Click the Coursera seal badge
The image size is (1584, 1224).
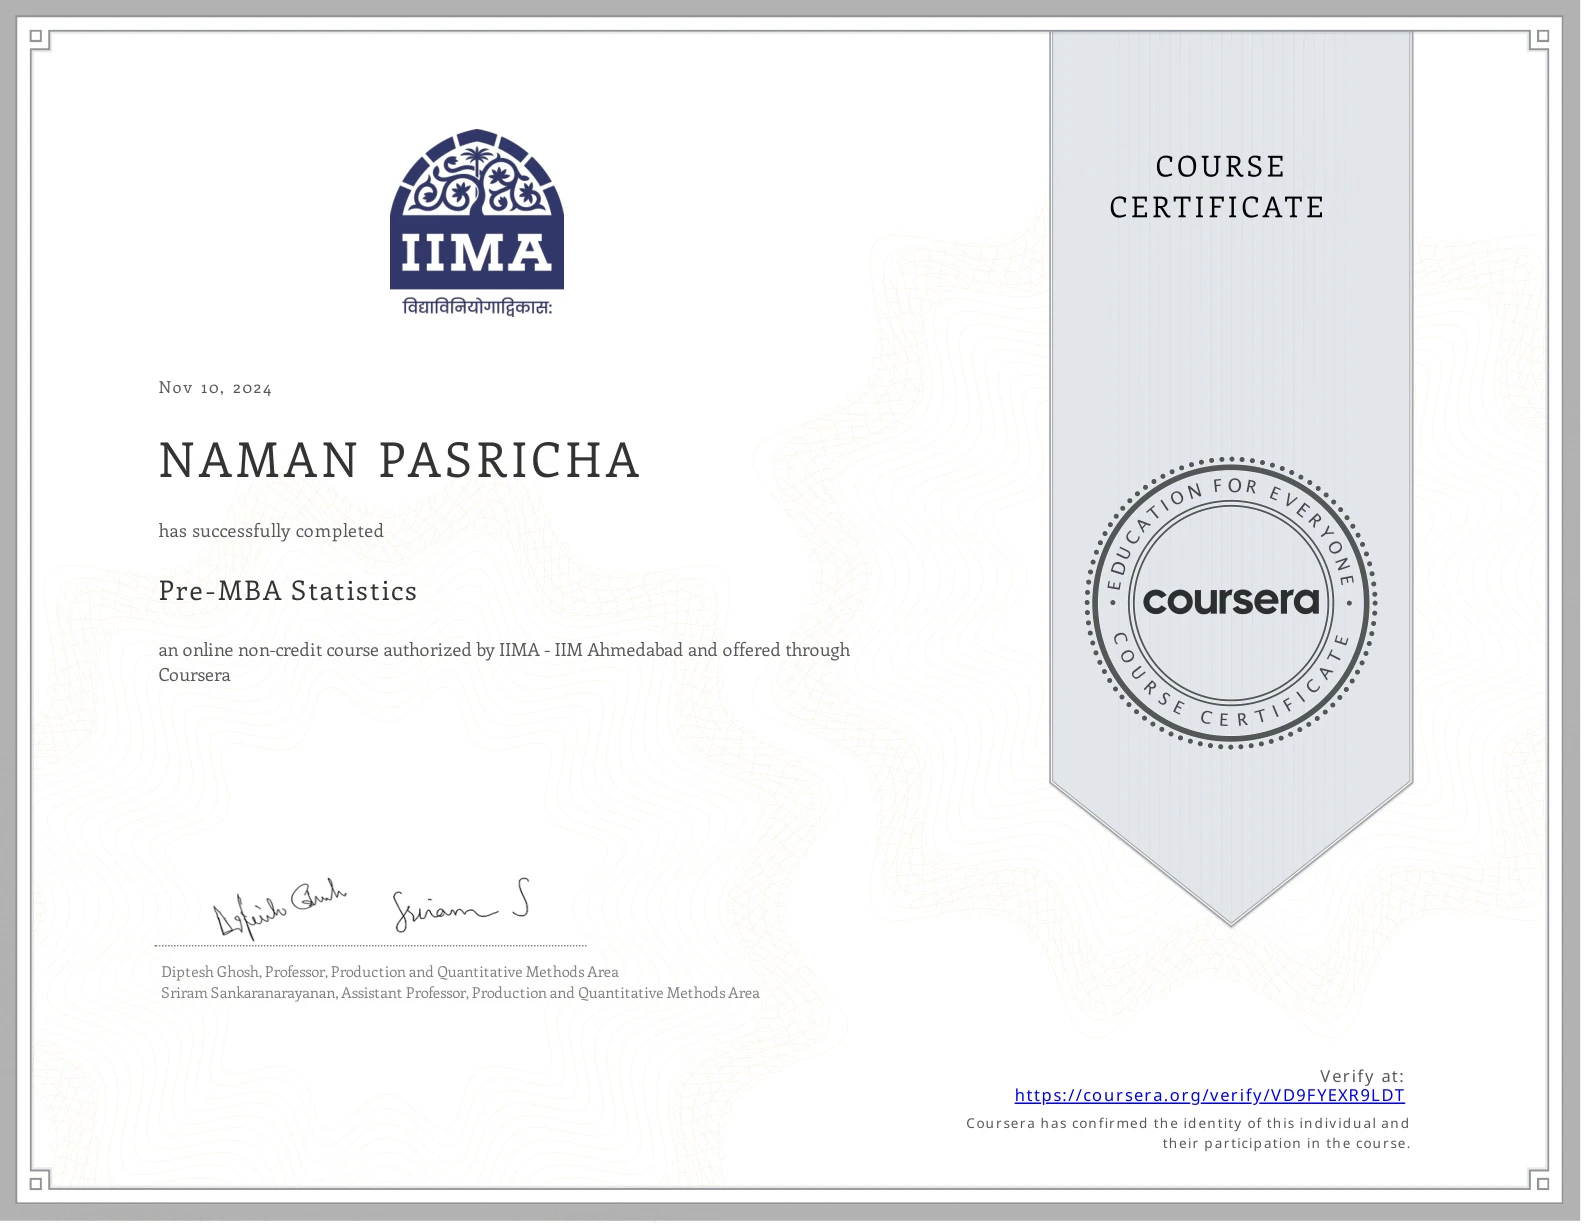[1230, 602]
